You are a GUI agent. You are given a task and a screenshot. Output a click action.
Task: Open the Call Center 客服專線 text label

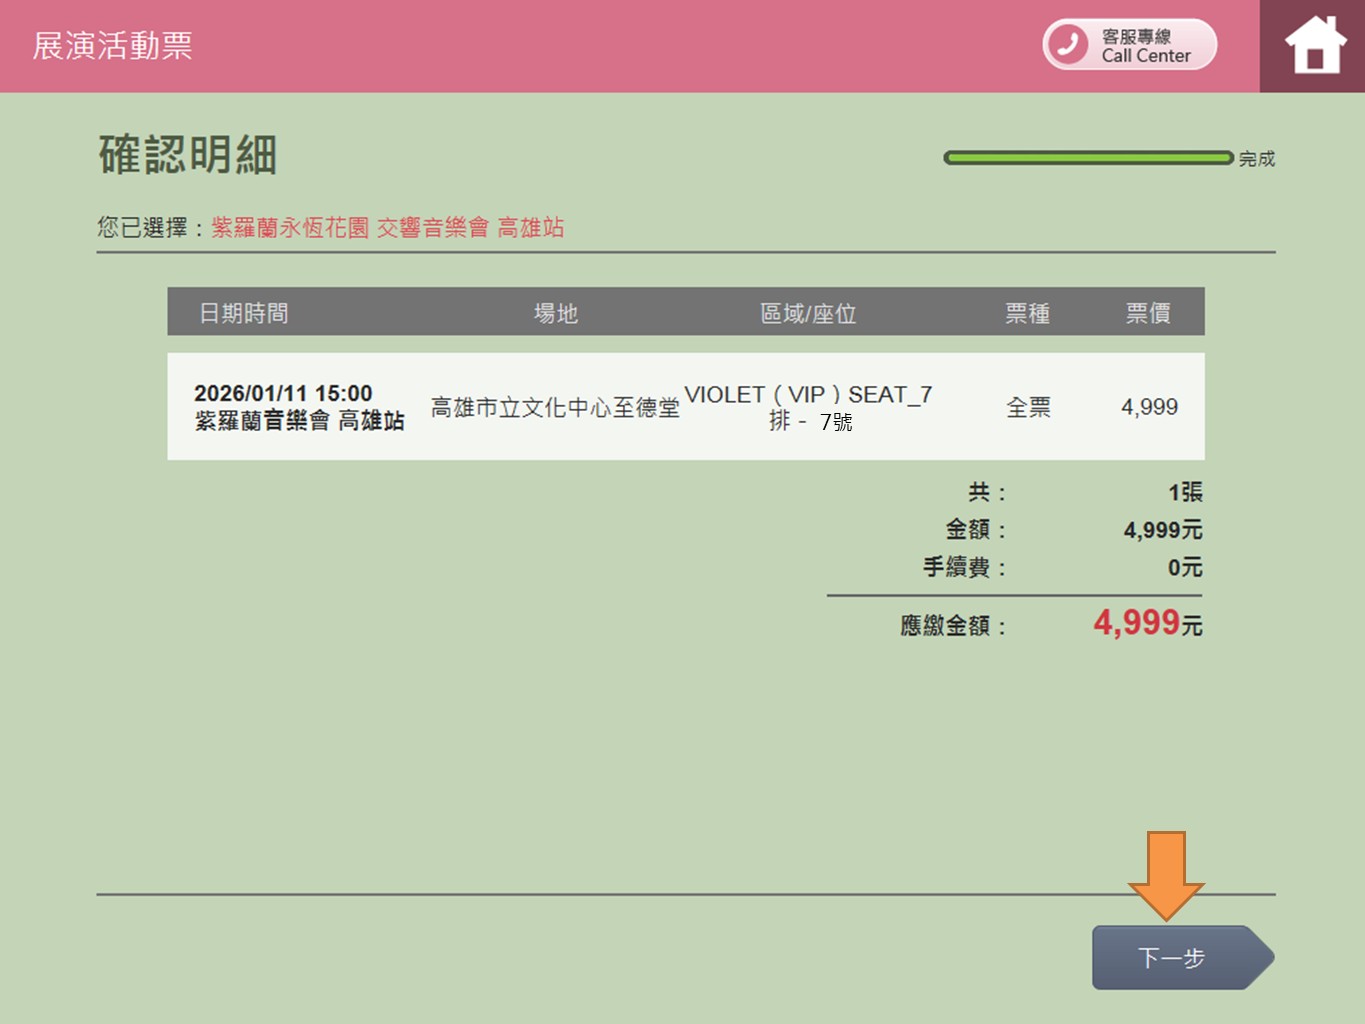click(1146, 46)
